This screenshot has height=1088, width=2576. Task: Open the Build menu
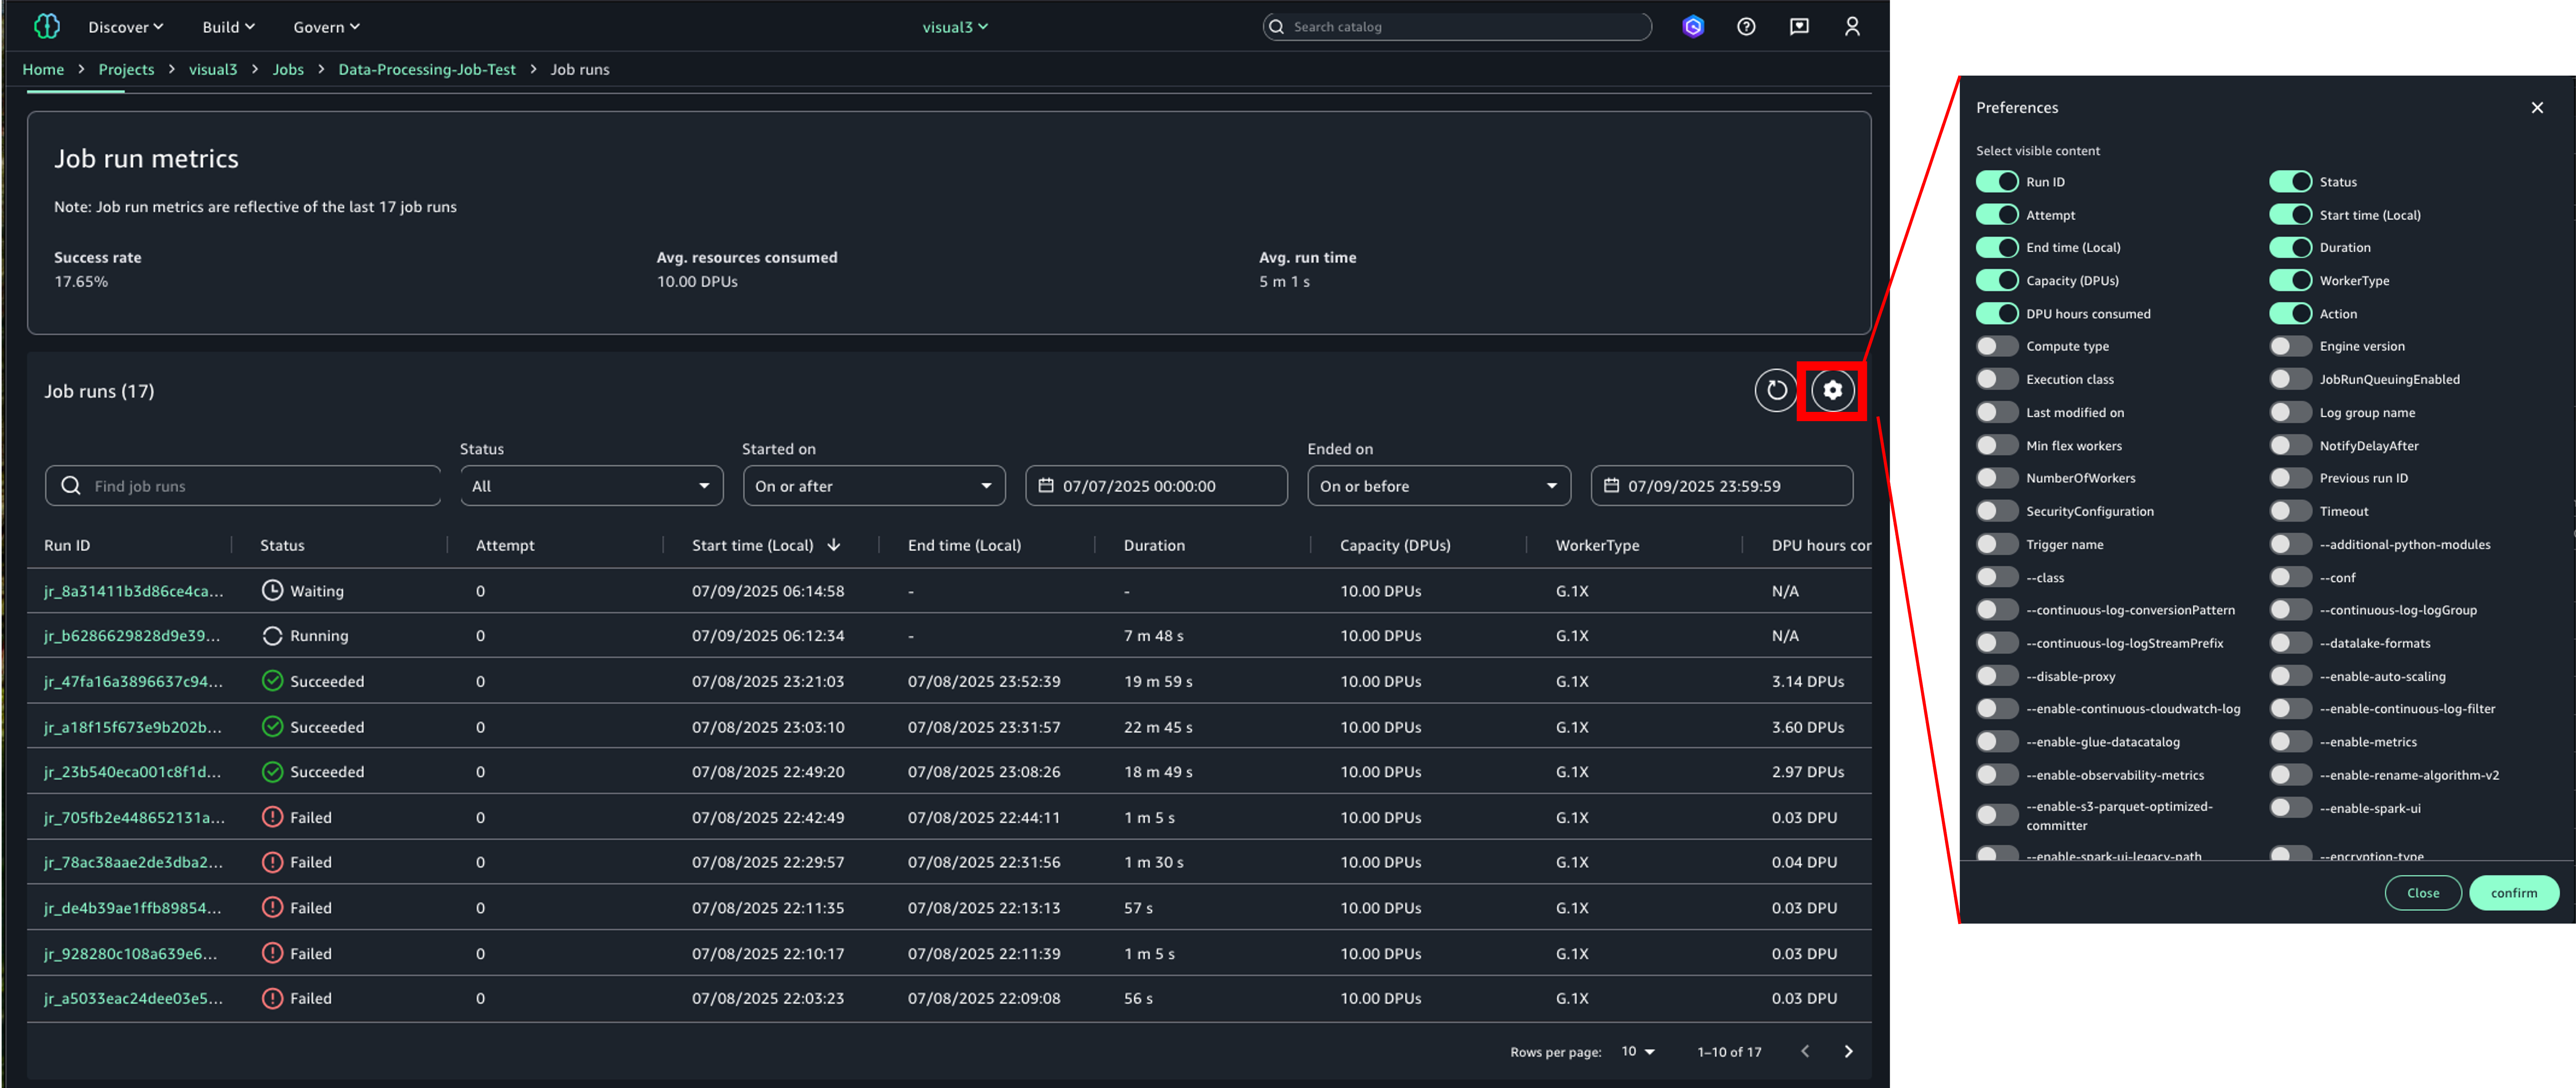(x=228, y=27)
